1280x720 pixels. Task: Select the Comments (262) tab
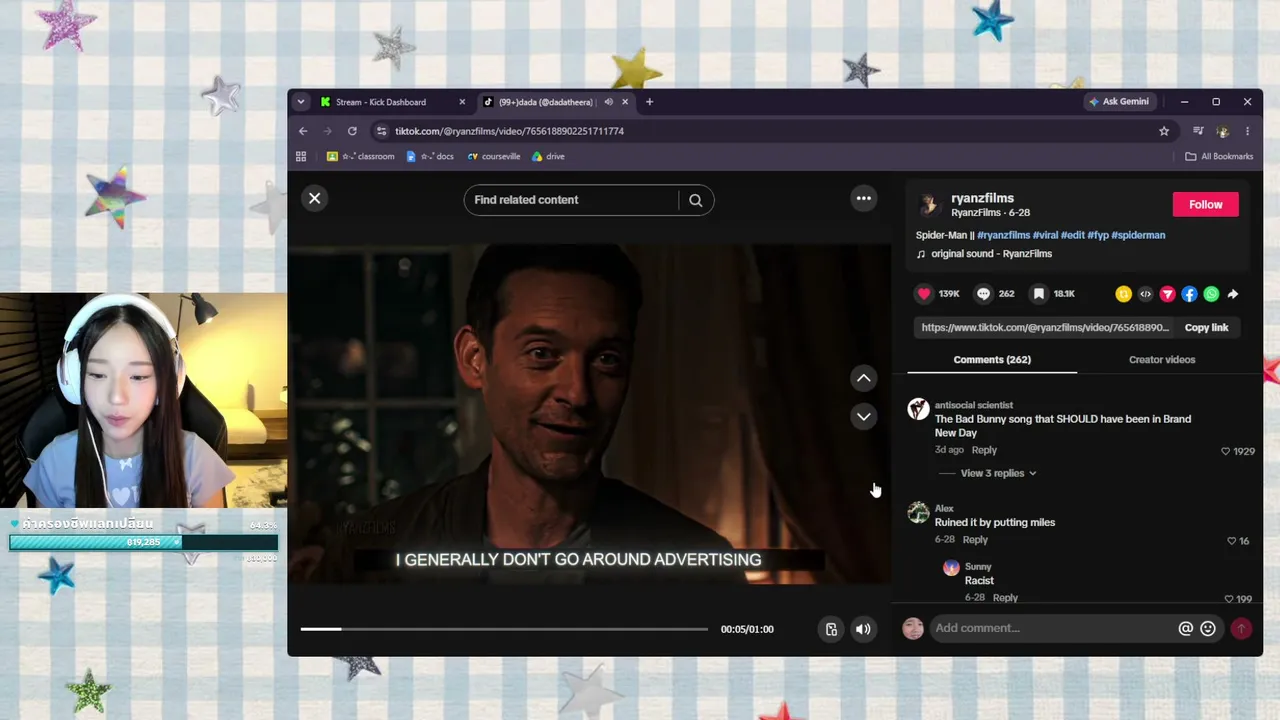click(x=992, y=360)
